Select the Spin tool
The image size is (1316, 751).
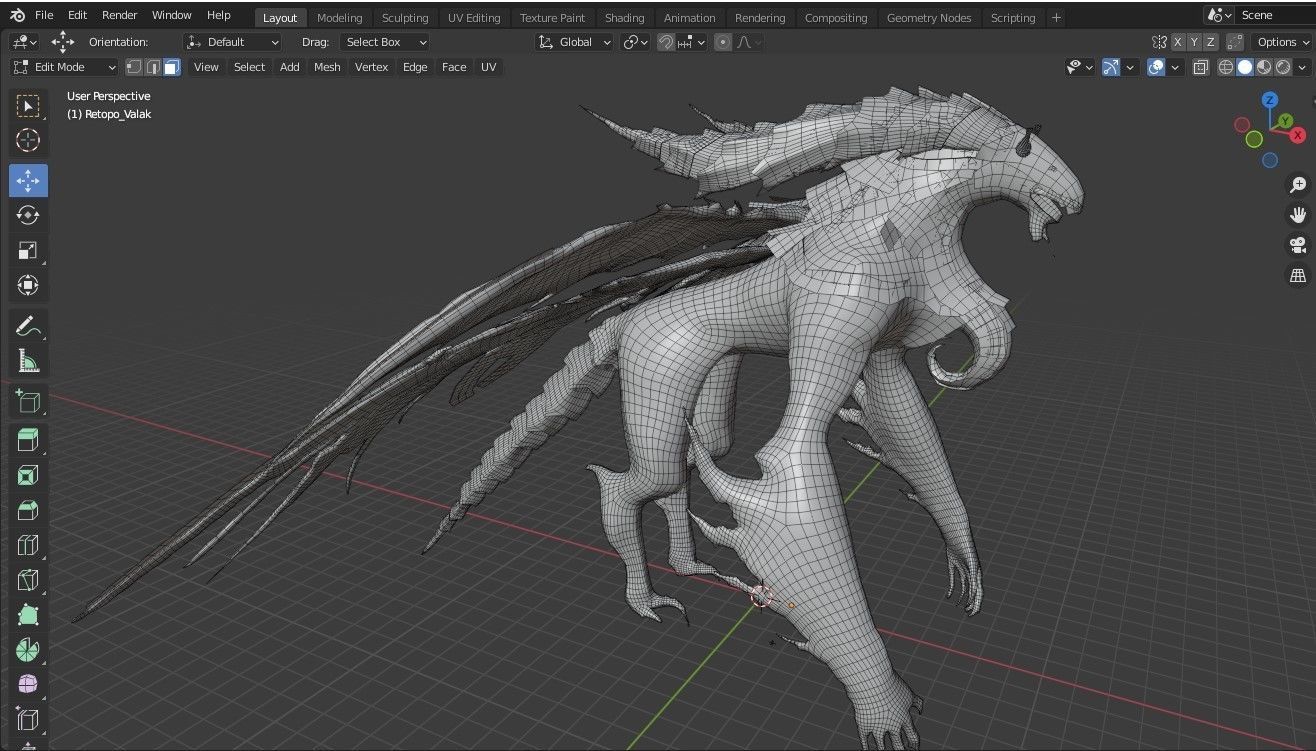[x=28, y=650]
